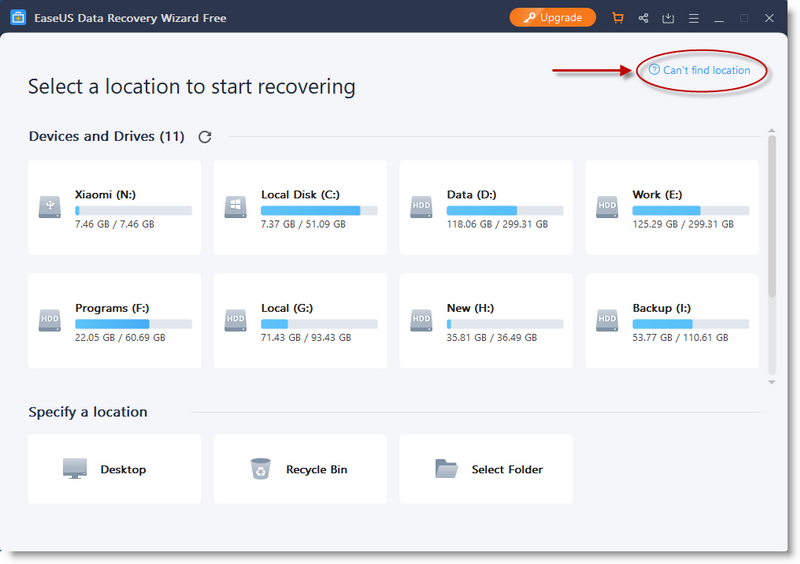Choose Desktop as recovery location
Screen dimensions: 800x564
(115, 469)
